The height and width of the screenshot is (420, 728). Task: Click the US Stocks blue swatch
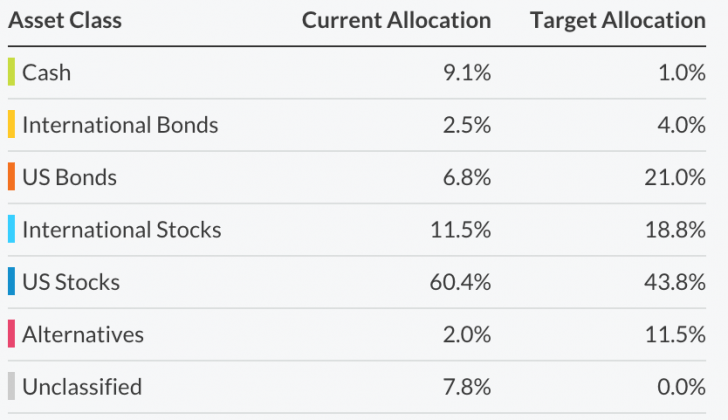11,282
